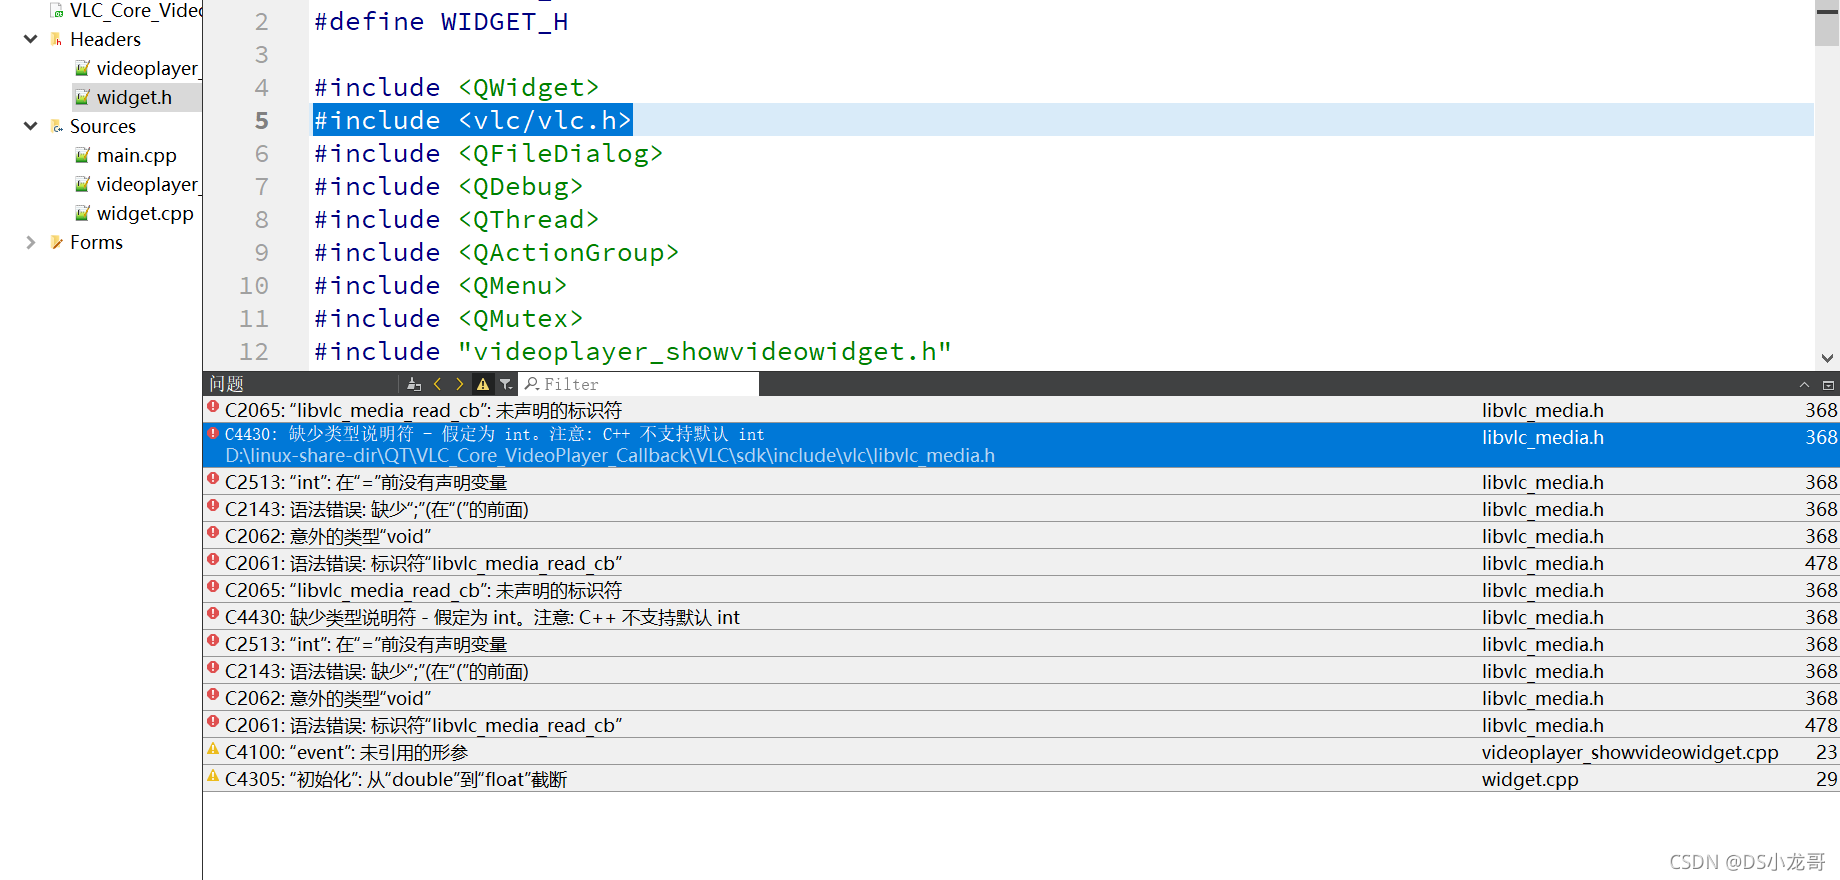
Task: Open widget.cpp in project tree
Action: coord(145,213)
